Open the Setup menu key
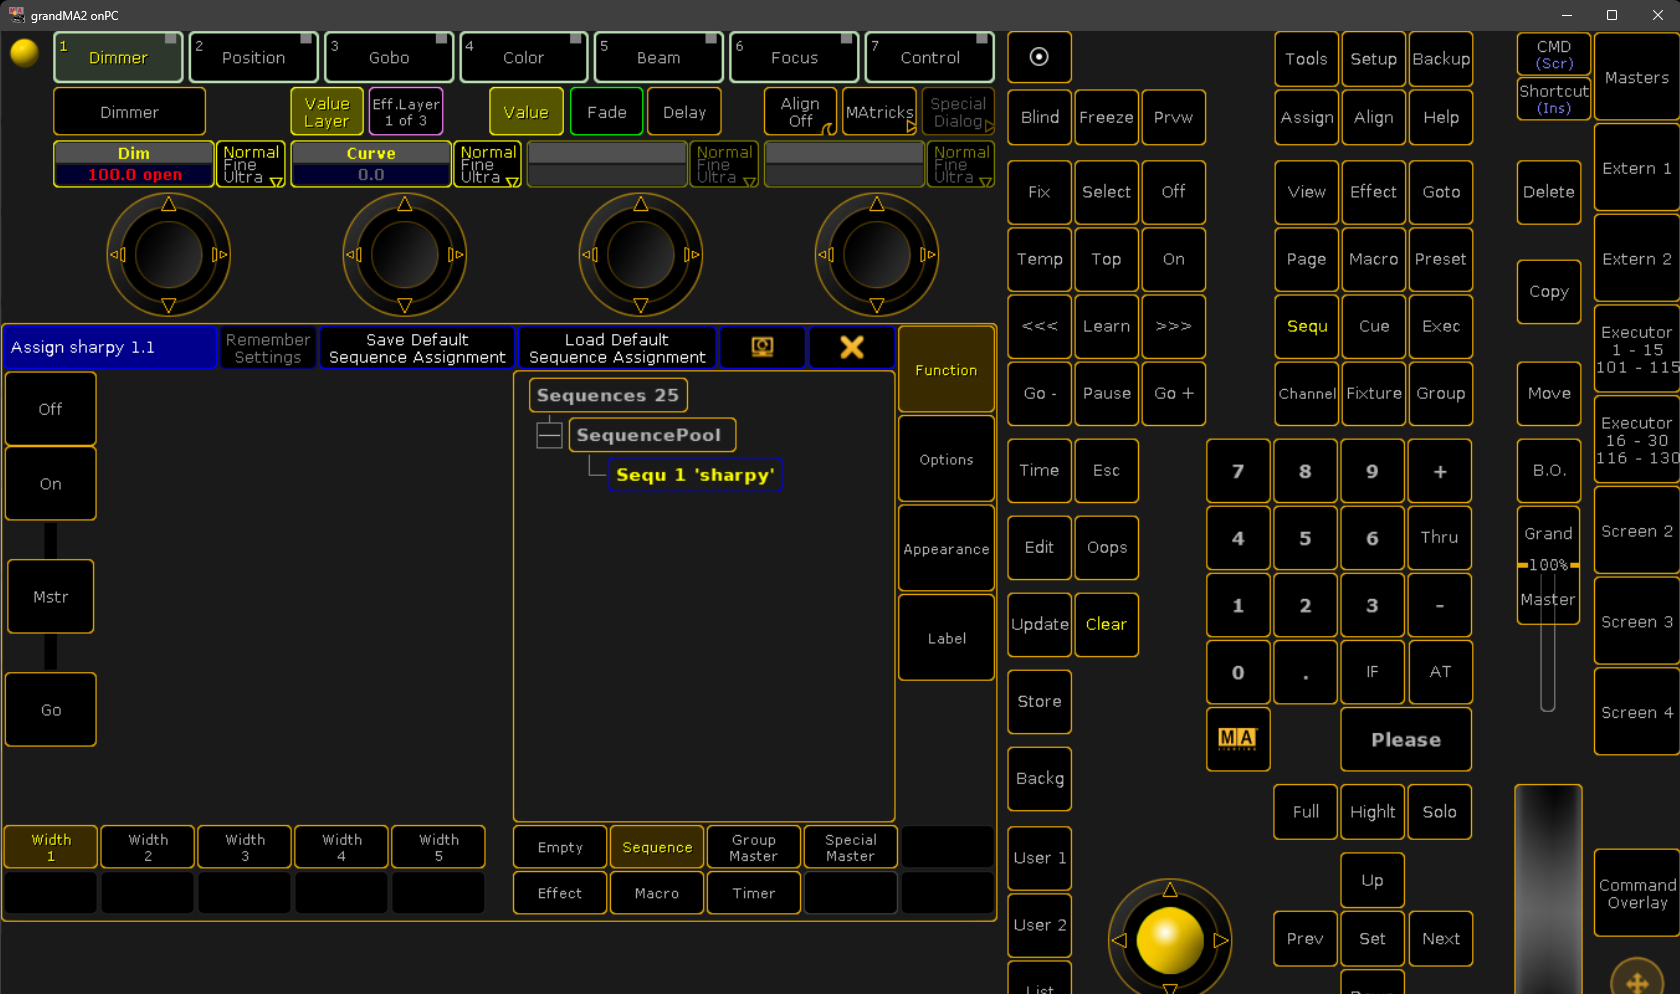The width and height of the screenshot is (1680, 994). (1373, 58)
